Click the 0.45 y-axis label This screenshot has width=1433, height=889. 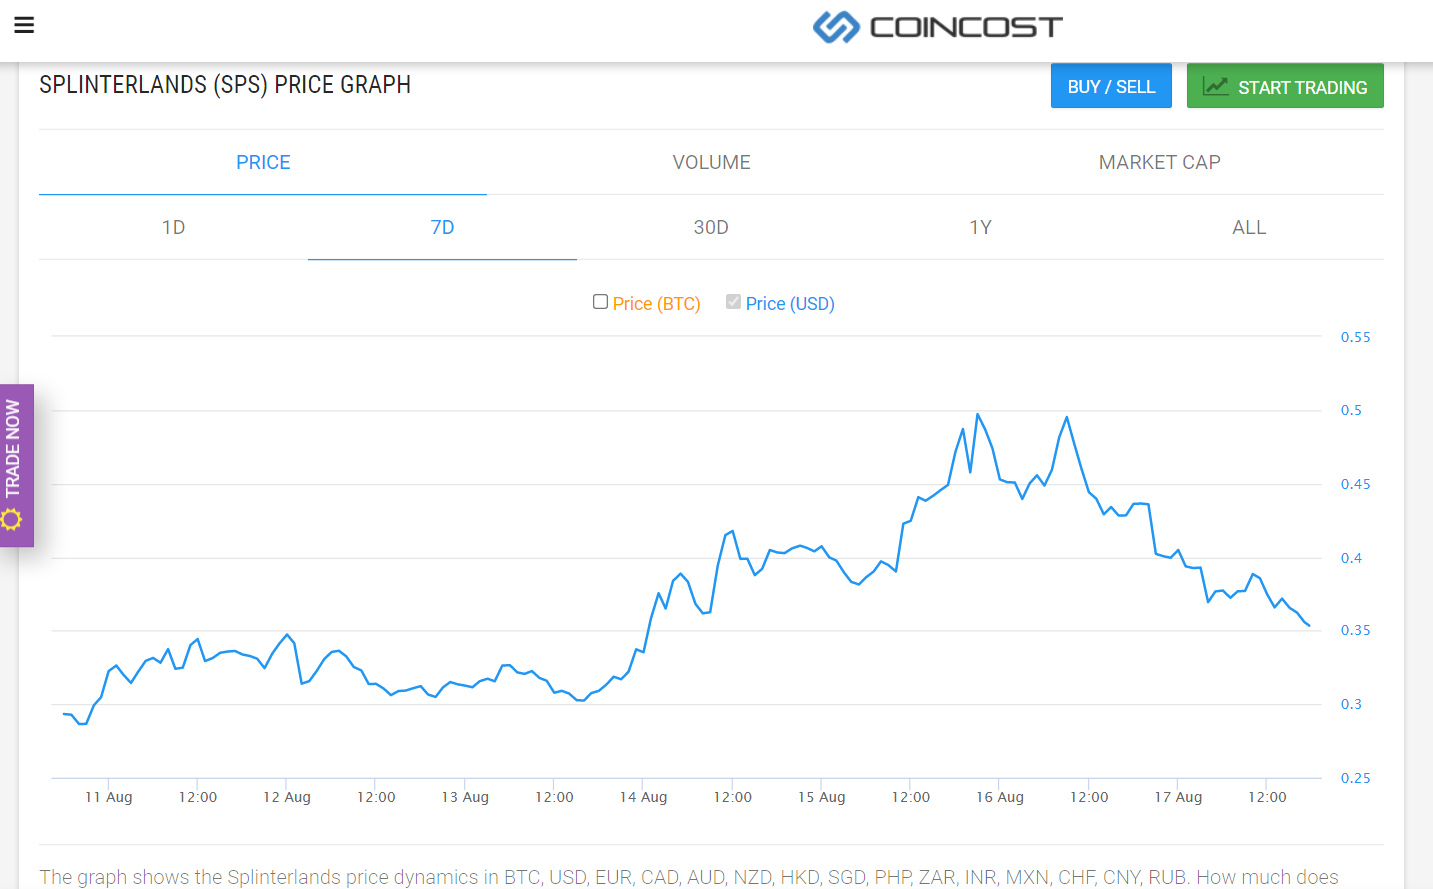tap(1355, 484)
